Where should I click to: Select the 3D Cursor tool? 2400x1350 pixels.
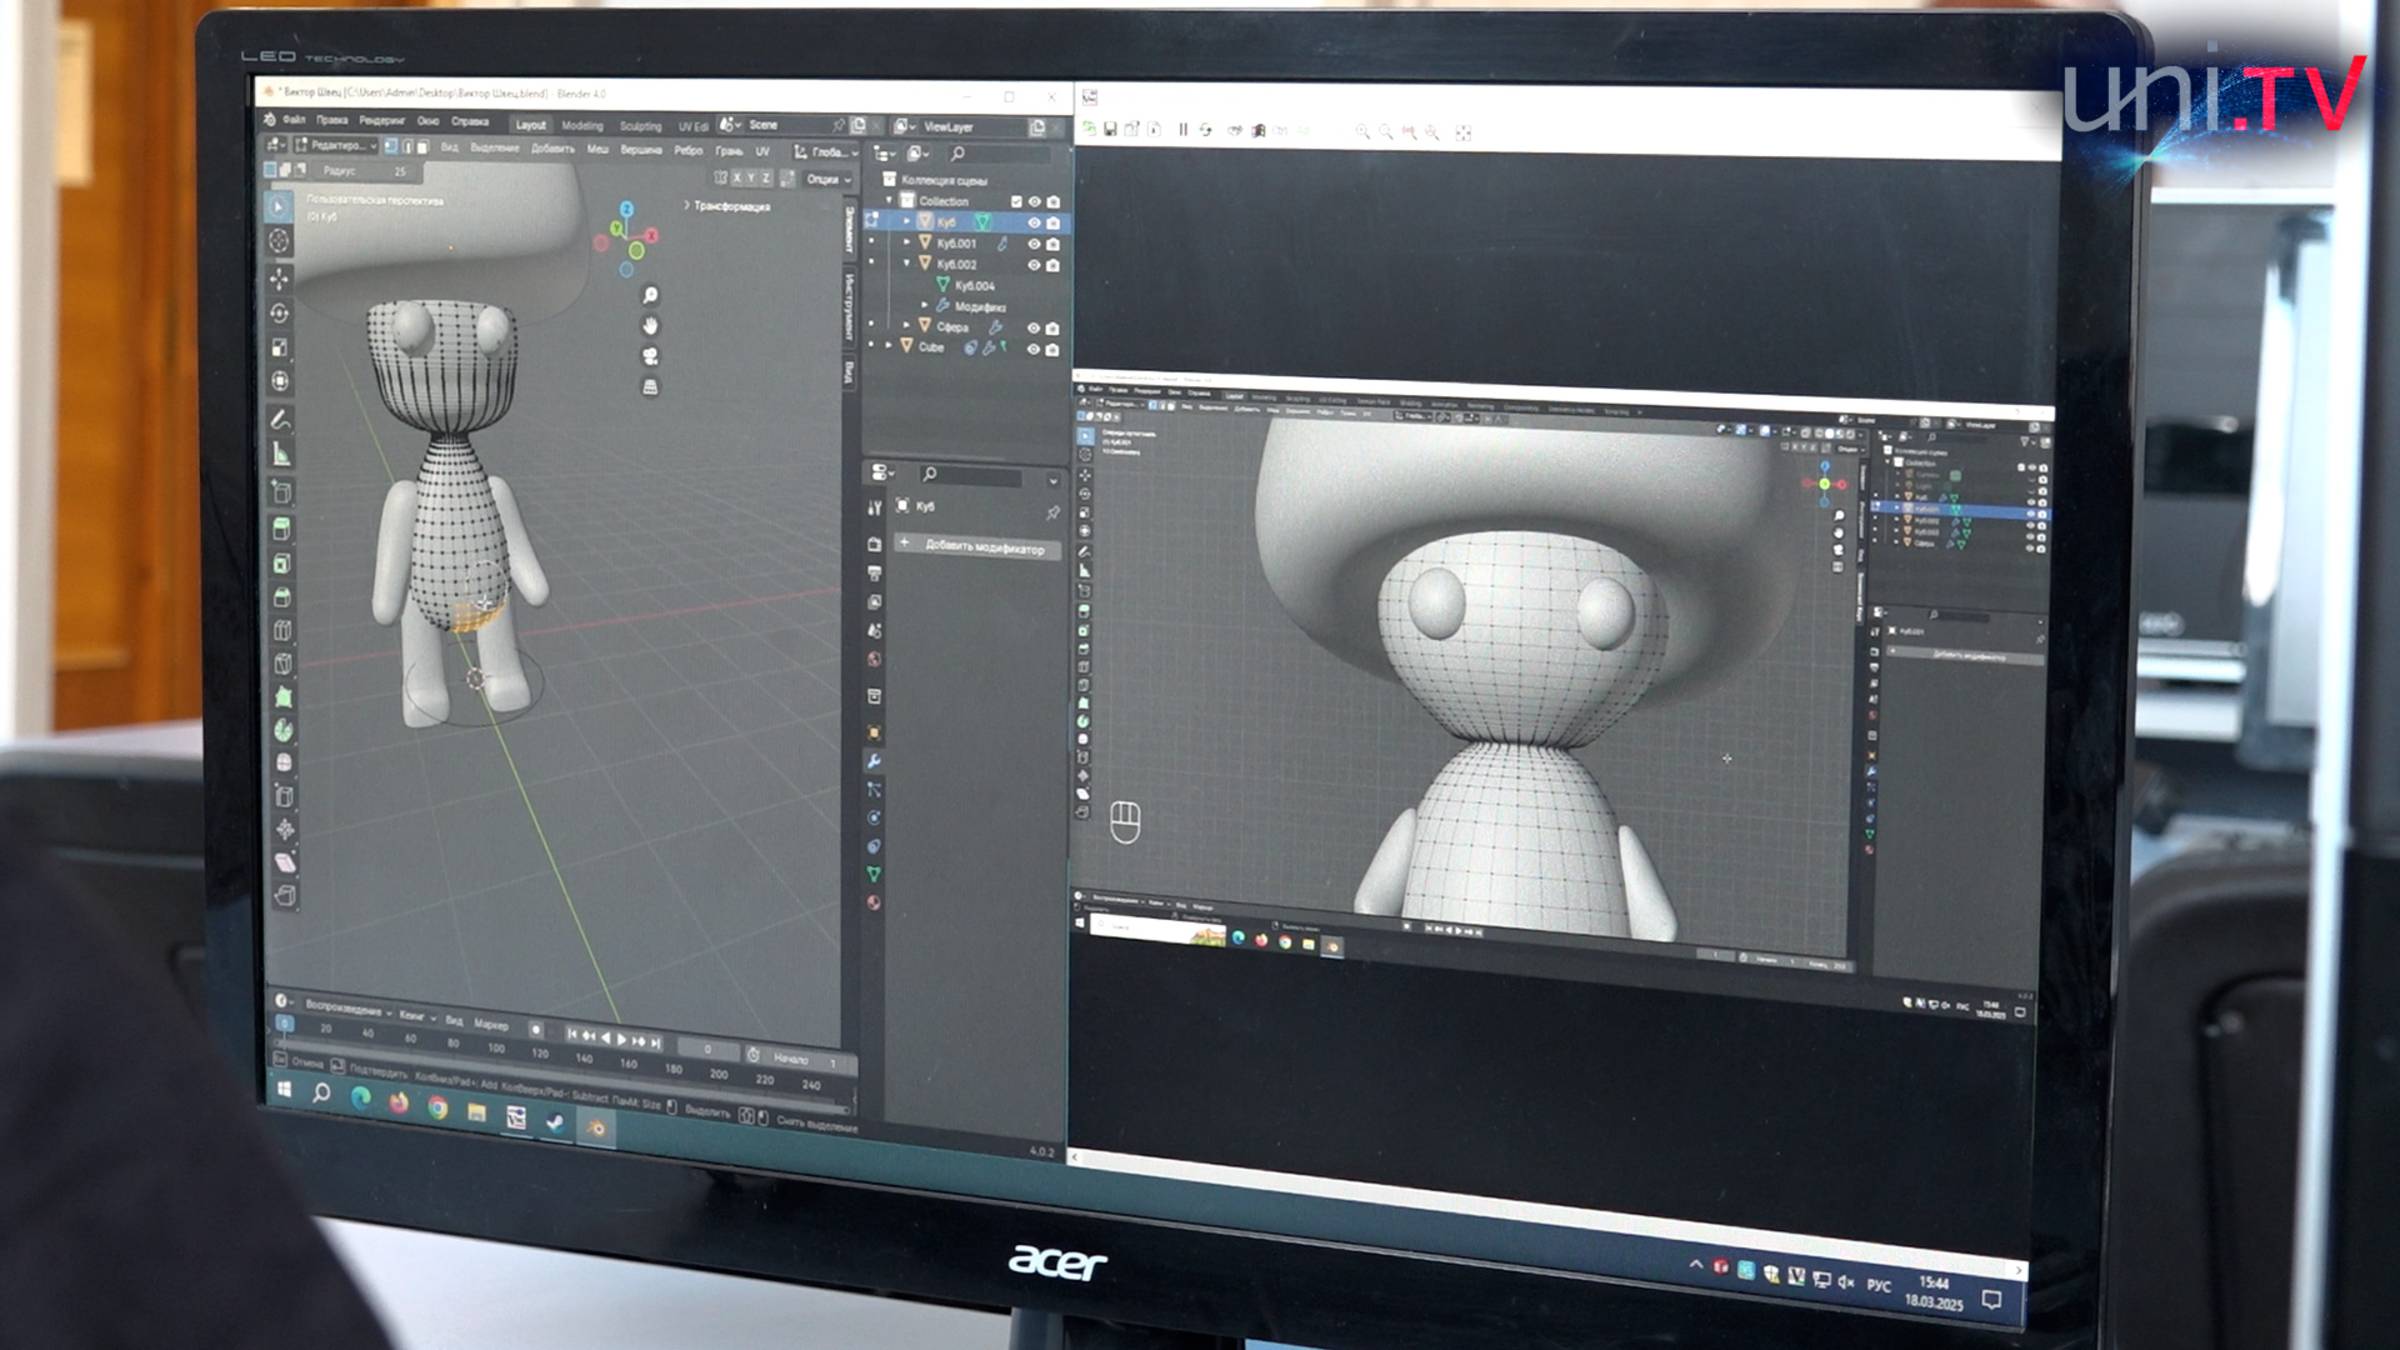click(x=280, y=241)
